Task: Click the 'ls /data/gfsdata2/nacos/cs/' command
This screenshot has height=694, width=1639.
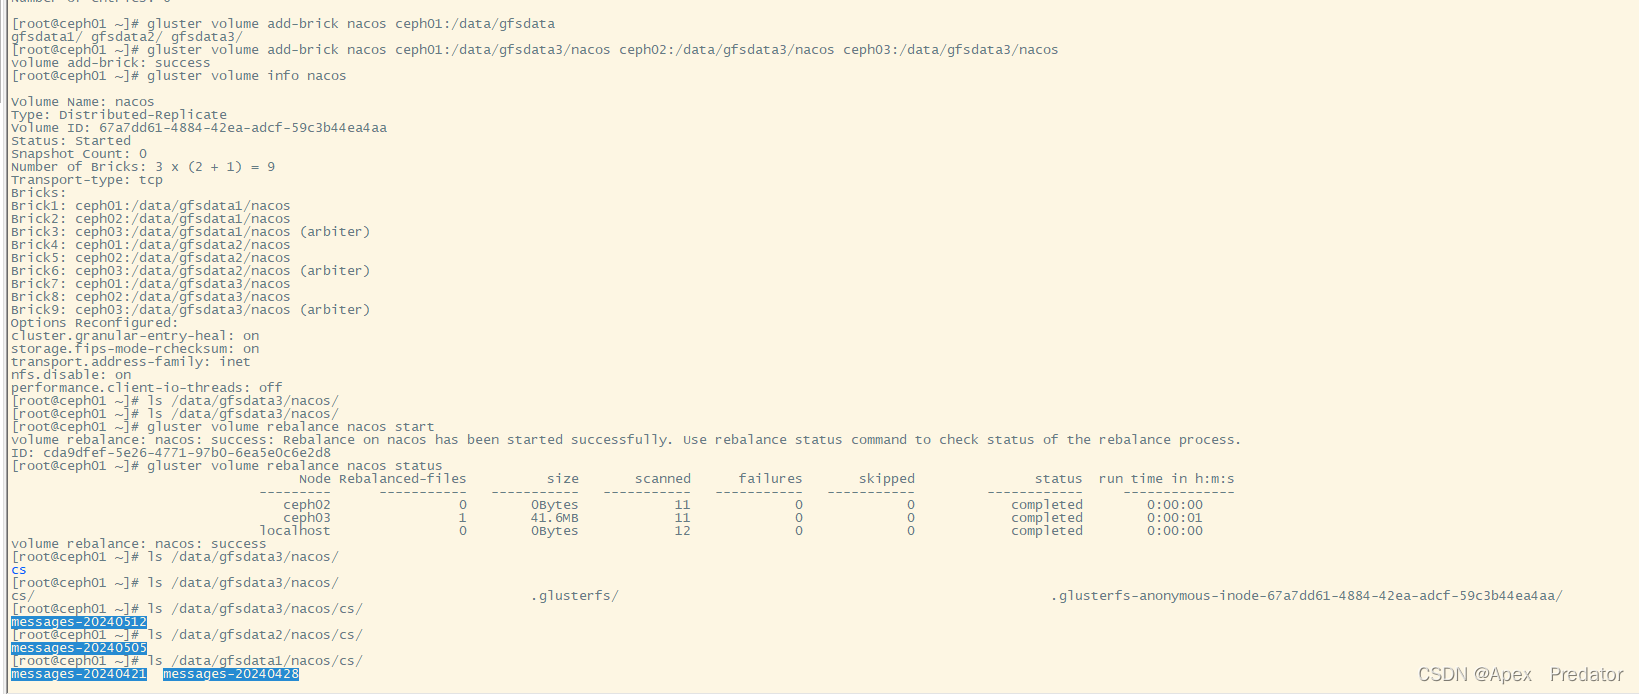Action: click(255, 635)
